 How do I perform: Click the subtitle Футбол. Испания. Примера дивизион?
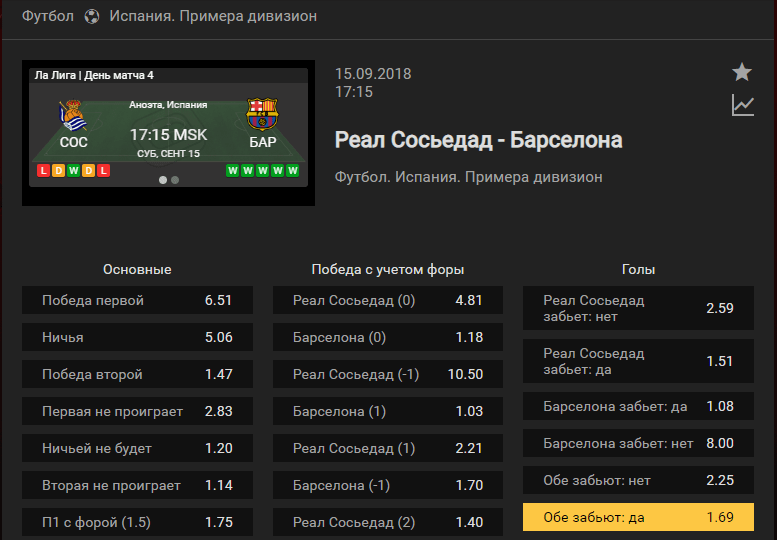coord(469,177)
